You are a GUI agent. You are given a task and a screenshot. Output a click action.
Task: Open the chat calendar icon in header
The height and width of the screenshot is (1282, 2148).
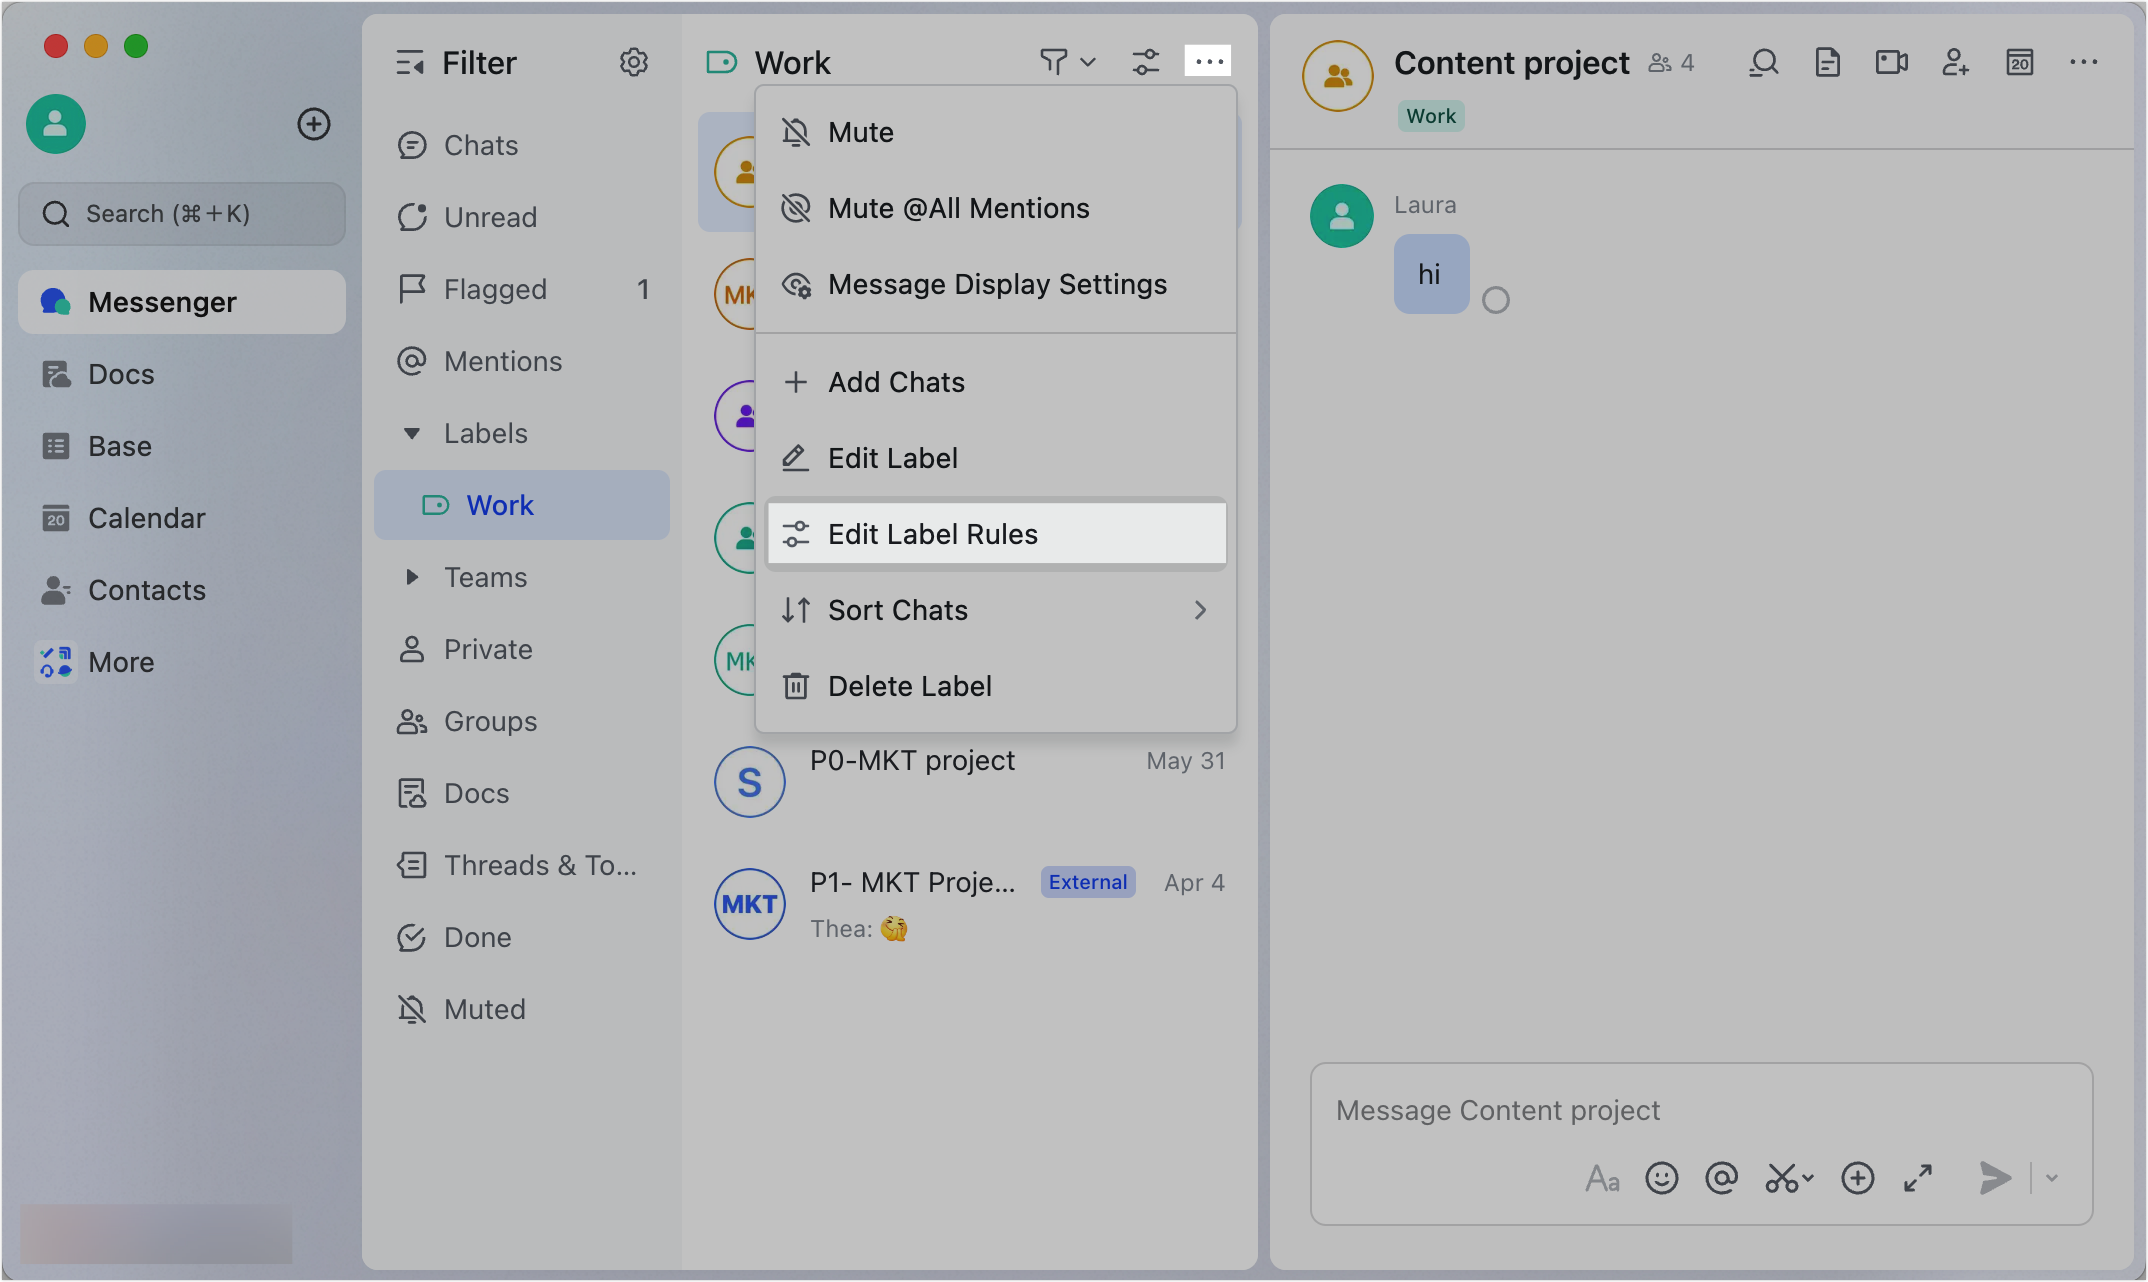pos(2019,63)
